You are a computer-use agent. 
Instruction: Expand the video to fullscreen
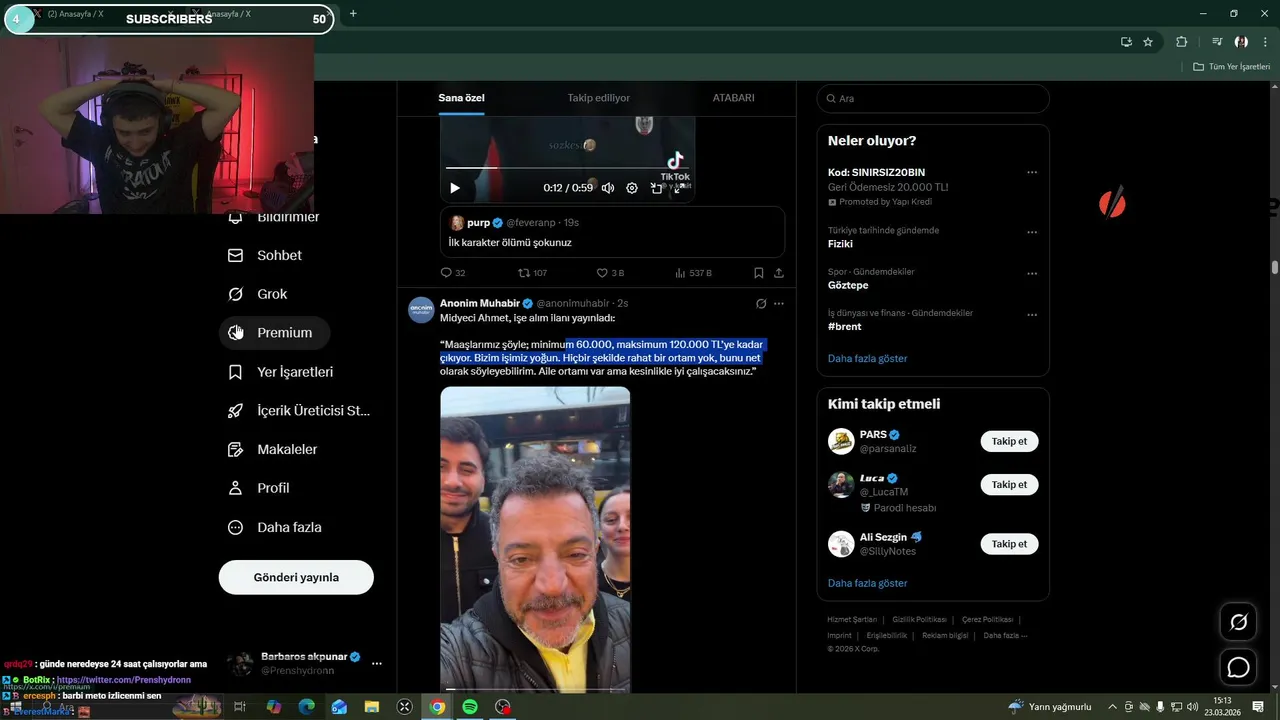(679, 188)
